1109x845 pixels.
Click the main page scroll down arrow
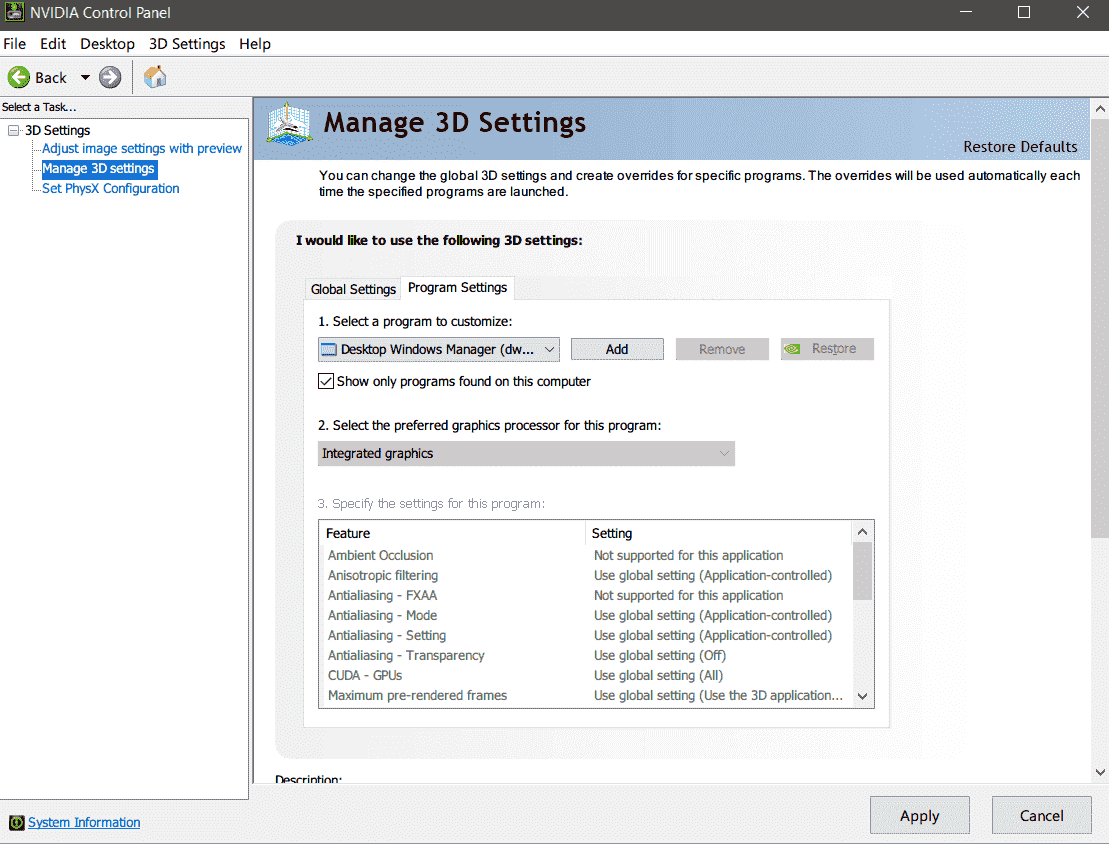pos(1100,772)
